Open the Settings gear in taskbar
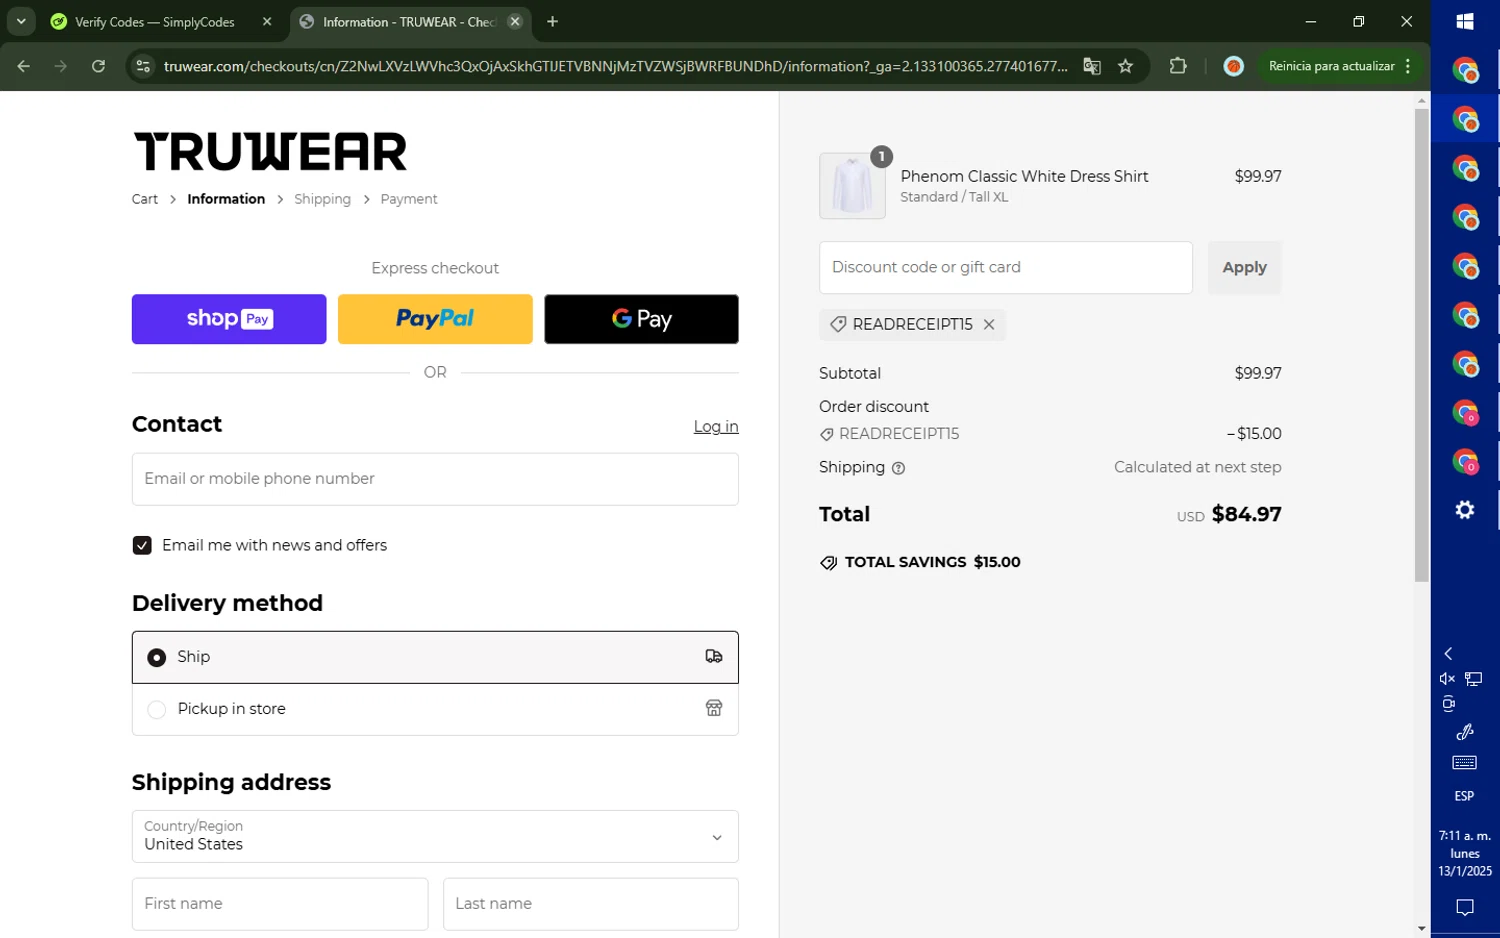1500x938 pixels. [1465, 510]
